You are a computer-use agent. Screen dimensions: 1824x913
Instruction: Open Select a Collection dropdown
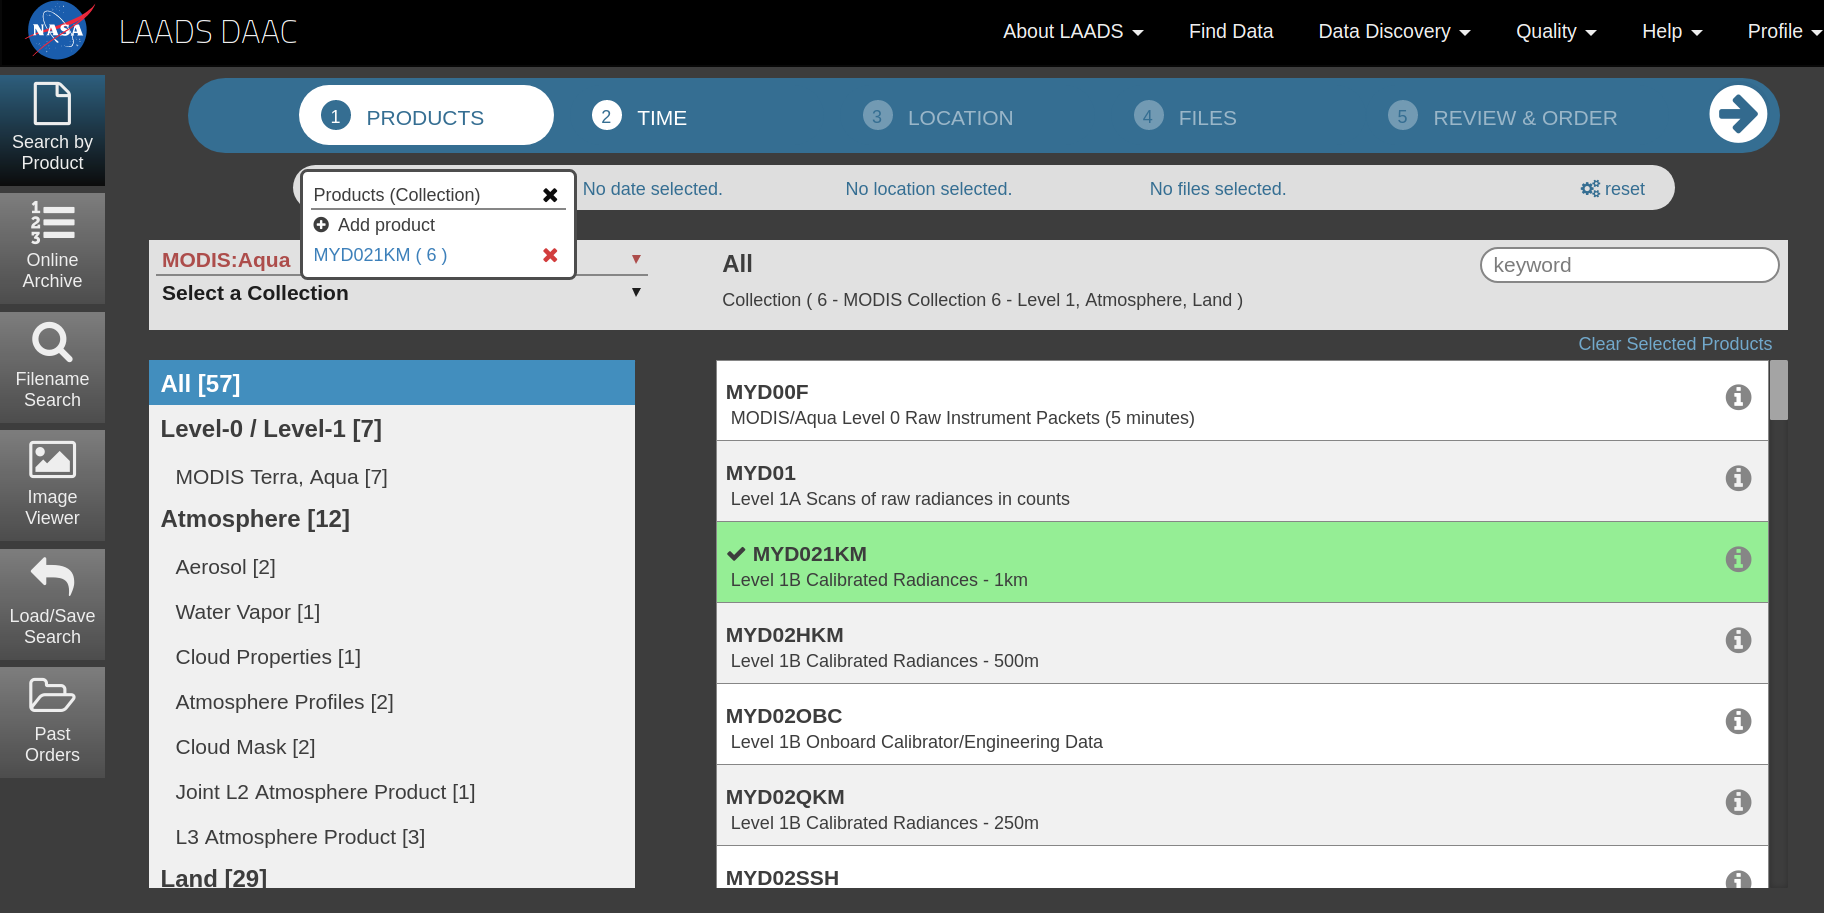tap(401, 293)
